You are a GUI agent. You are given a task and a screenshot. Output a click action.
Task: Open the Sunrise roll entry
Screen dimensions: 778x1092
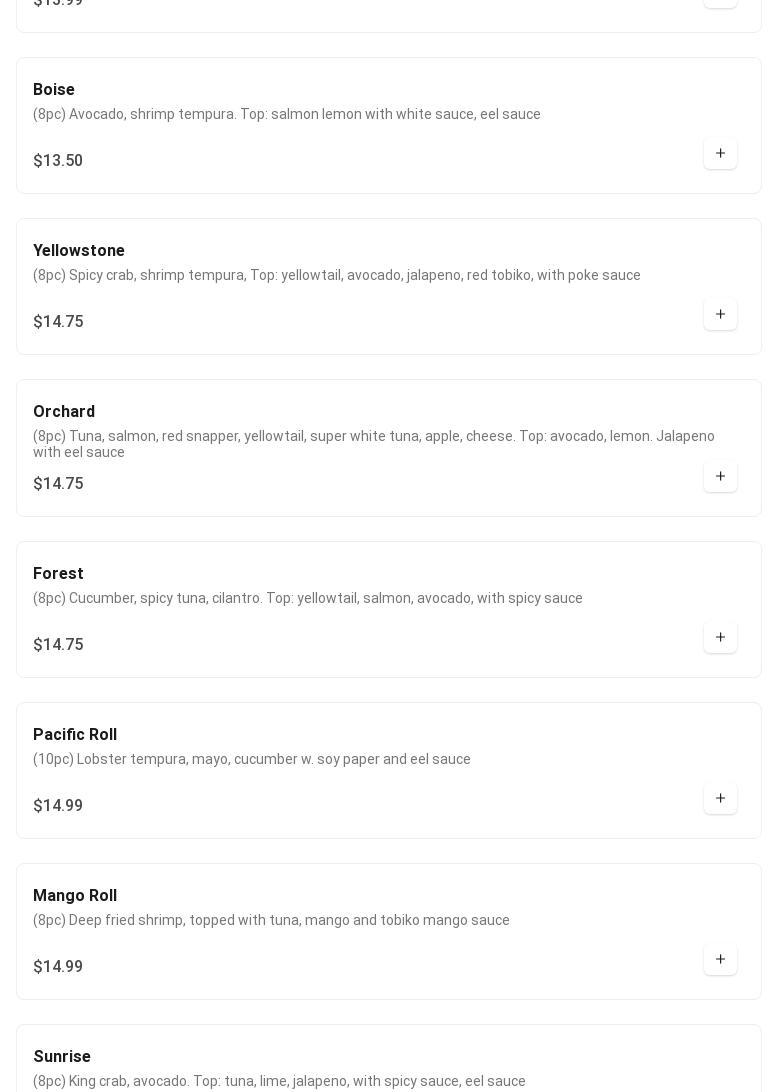[x=62, y=1057]
